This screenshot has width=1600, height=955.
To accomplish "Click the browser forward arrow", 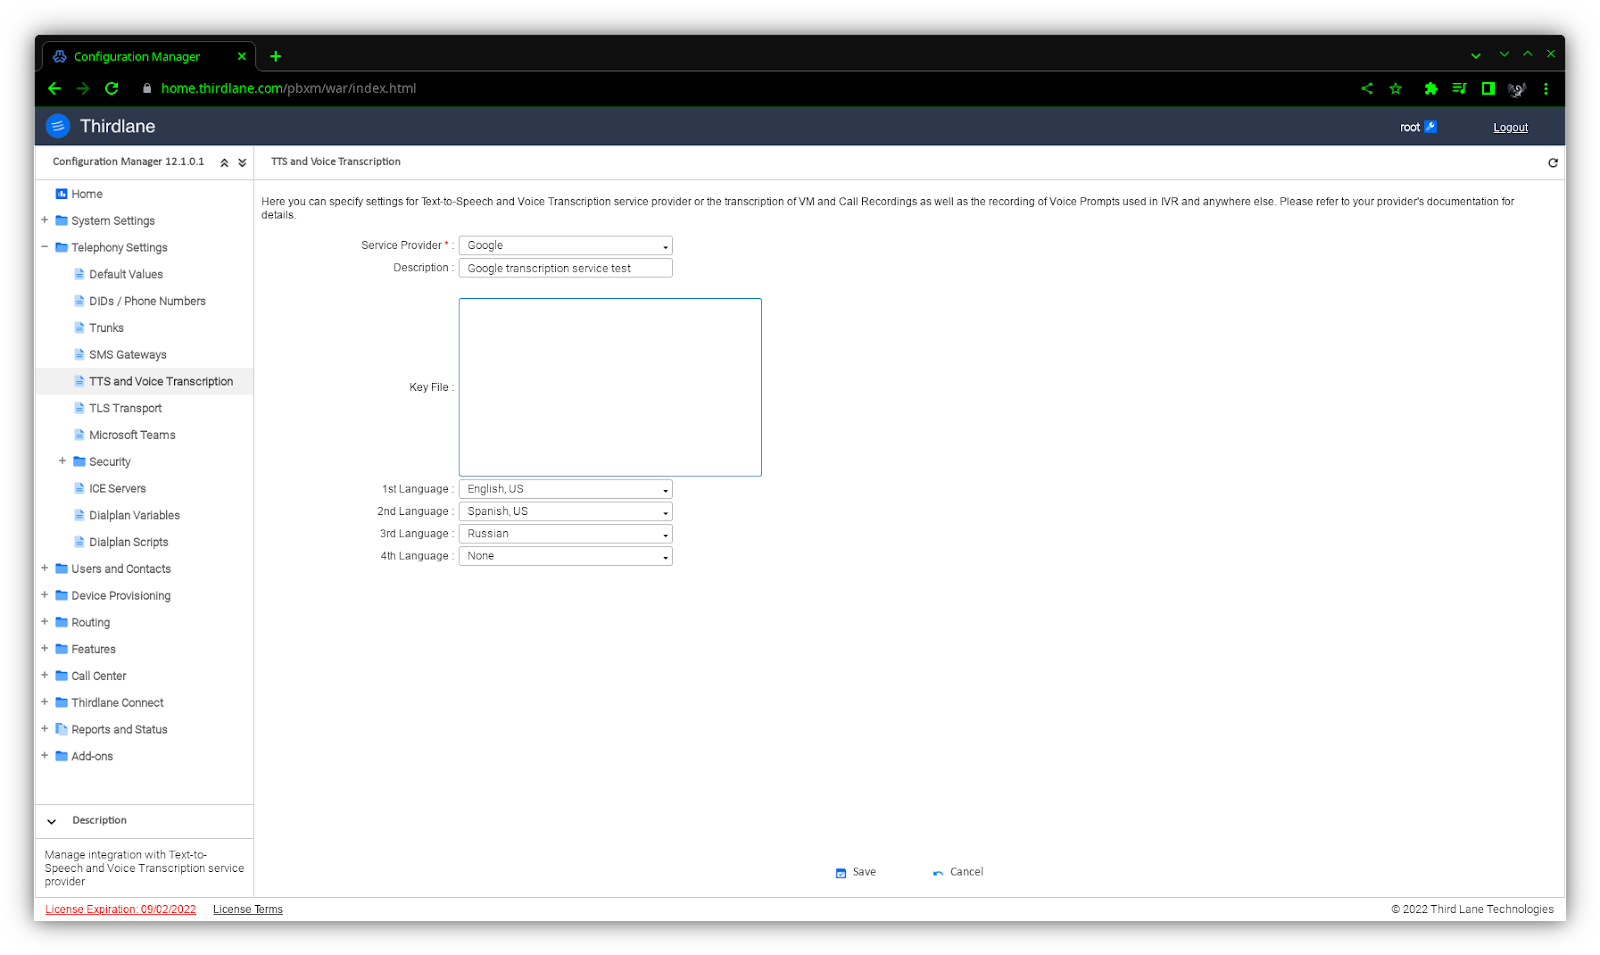I will coord(83,88).
